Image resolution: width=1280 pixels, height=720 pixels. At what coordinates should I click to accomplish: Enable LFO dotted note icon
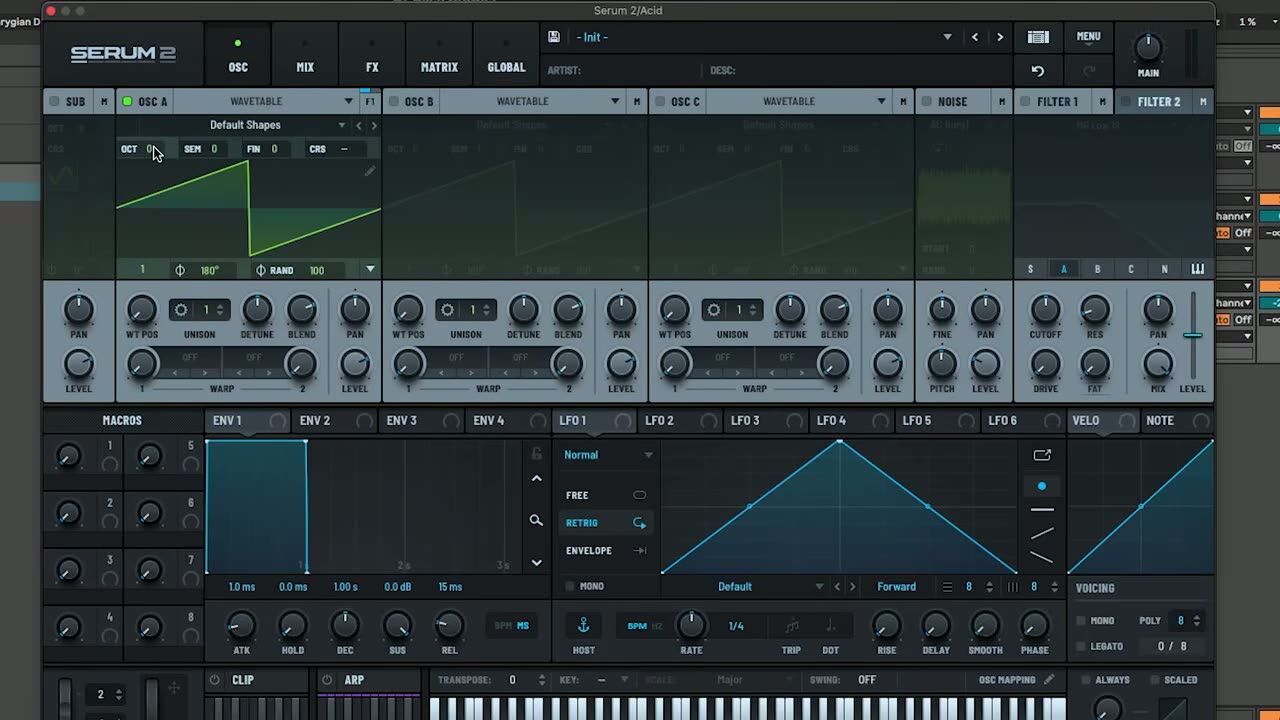pyautogui.click(x=830, y=626)
